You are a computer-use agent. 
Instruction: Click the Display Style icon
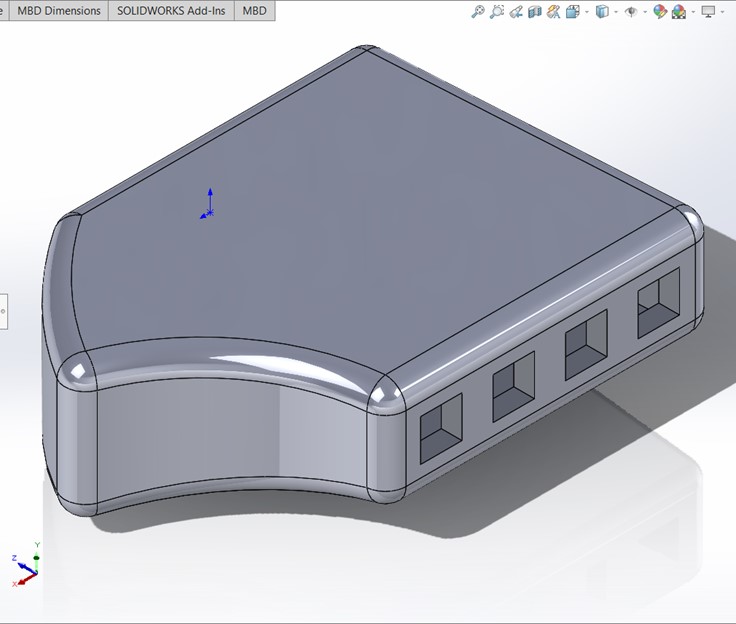tap(602, 11)
